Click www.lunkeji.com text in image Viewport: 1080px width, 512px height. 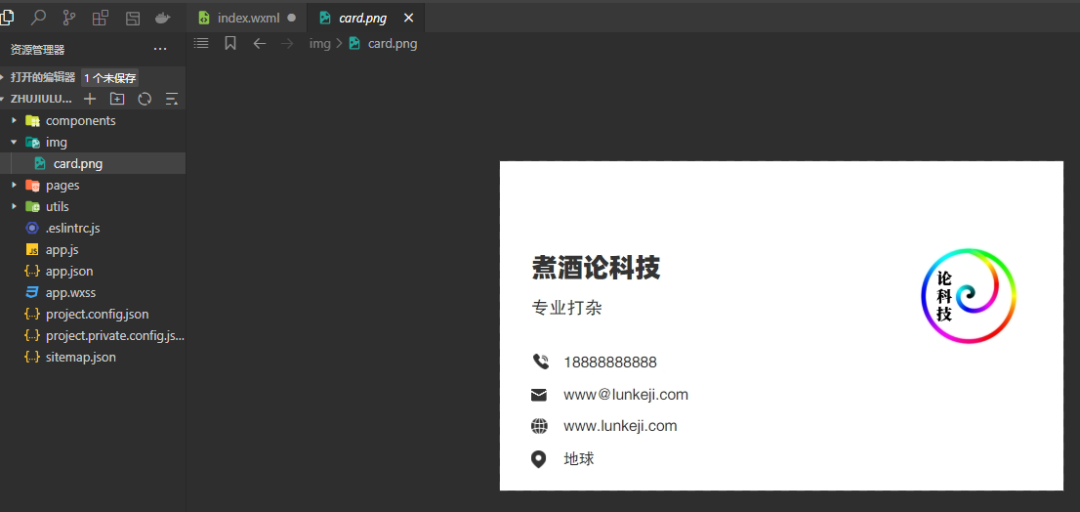click(621, 426)
